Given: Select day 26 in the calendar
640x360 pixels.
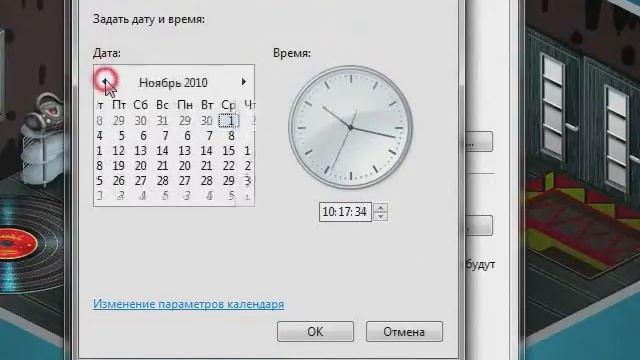Looking at the screenshot, I should pos(119,181).
